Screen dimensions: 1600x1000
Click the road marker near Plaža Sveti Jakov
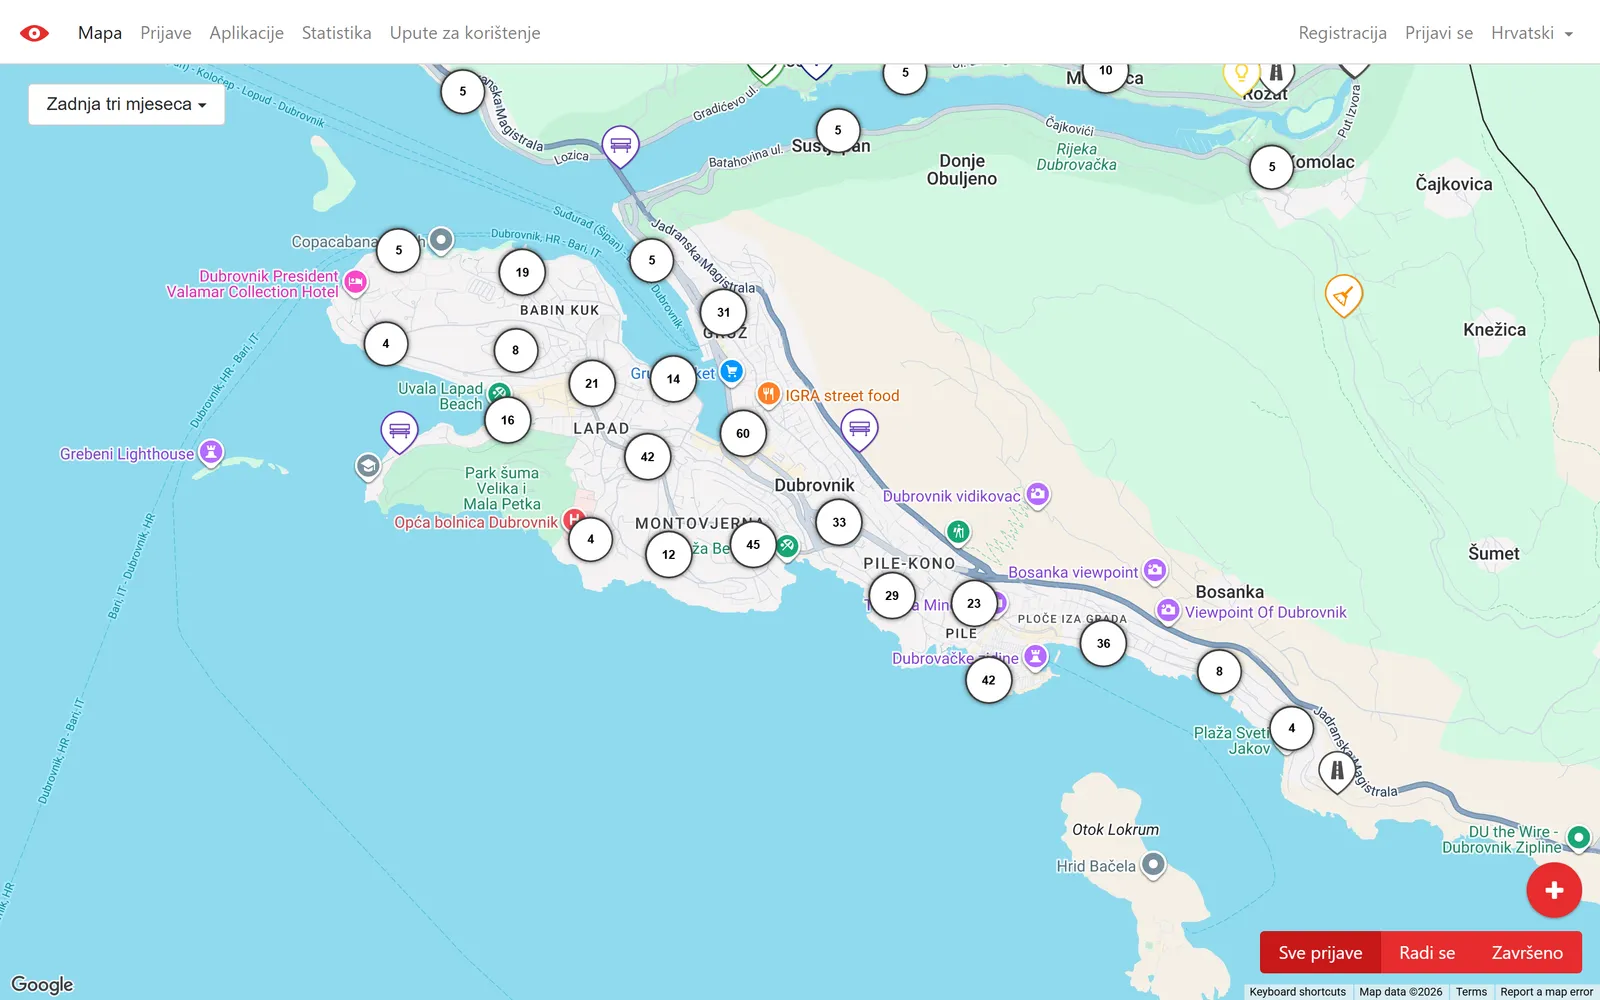pyautogui.click(x=1337, y=771)
